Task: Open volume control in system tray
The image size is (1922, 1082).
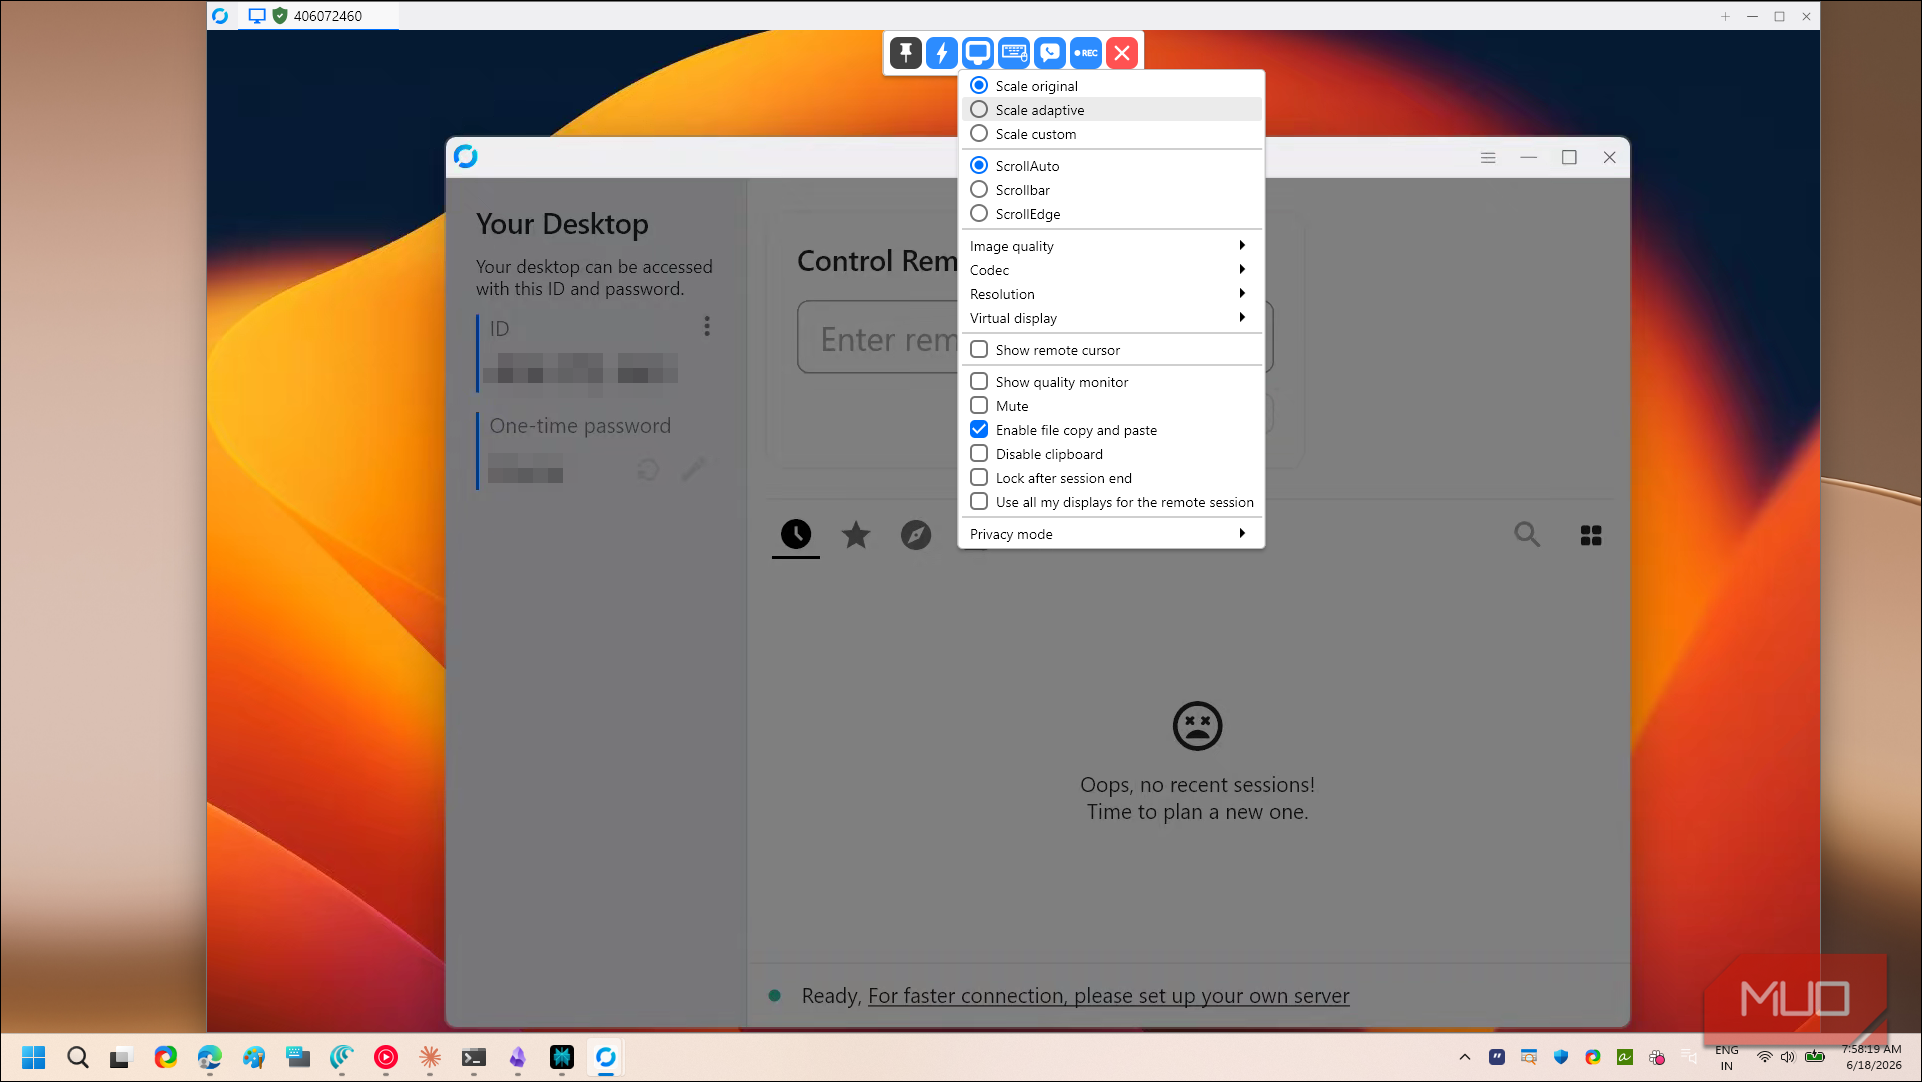Action: tap(1787, 1057)
